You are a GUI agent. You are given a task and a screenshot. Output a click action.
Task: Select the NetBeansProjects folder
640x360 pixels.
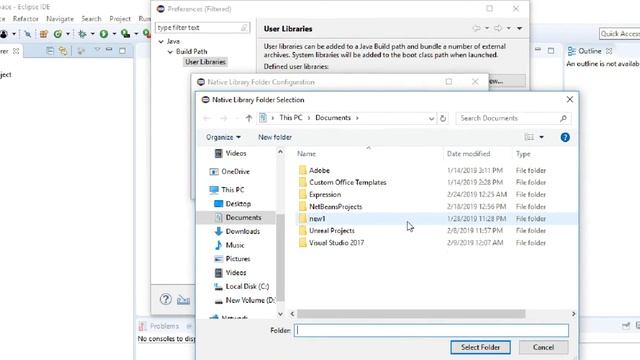click(x=335, y=207)
